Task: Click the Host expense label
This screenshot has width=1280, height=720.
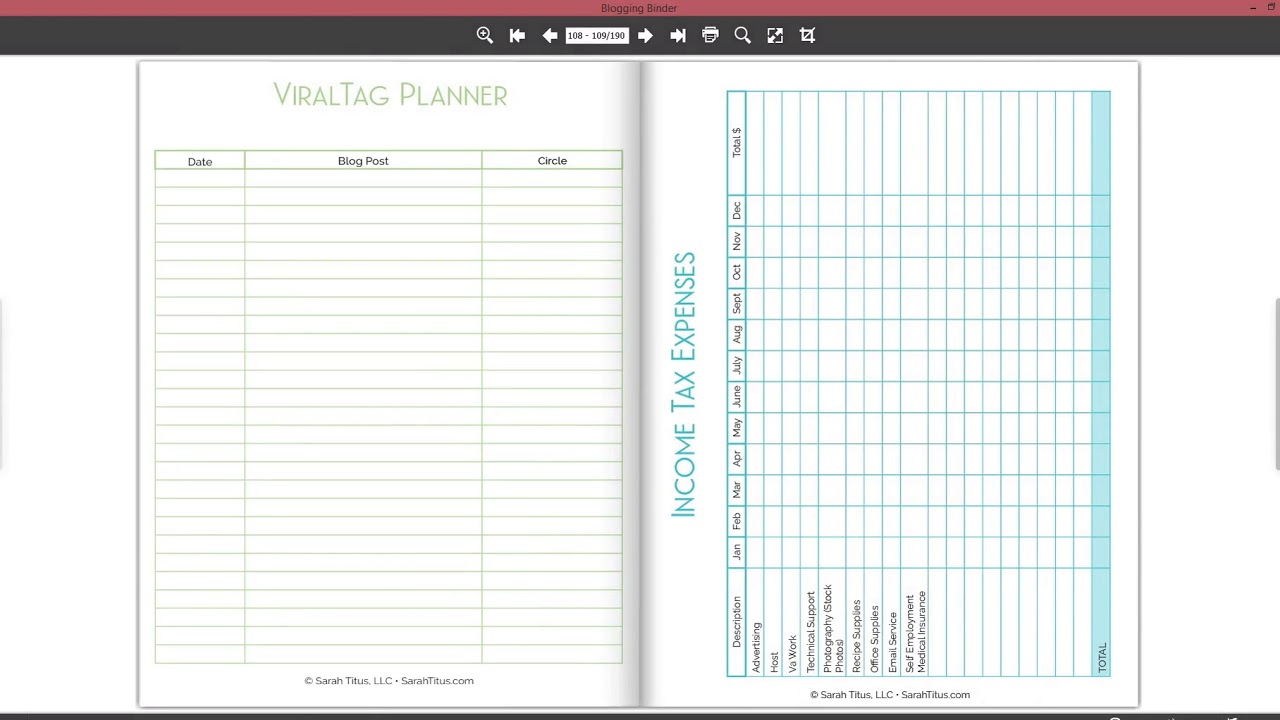Action: coord(774,662)
